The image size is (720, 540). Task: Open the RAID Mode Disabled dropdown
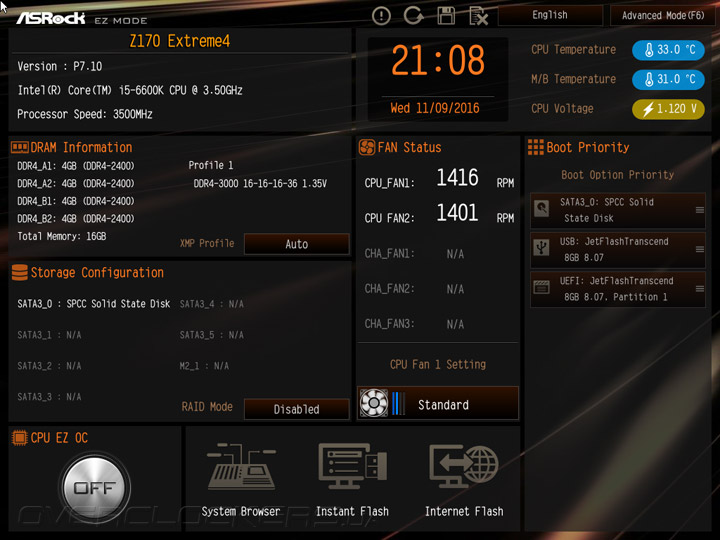tap(297, 409)
